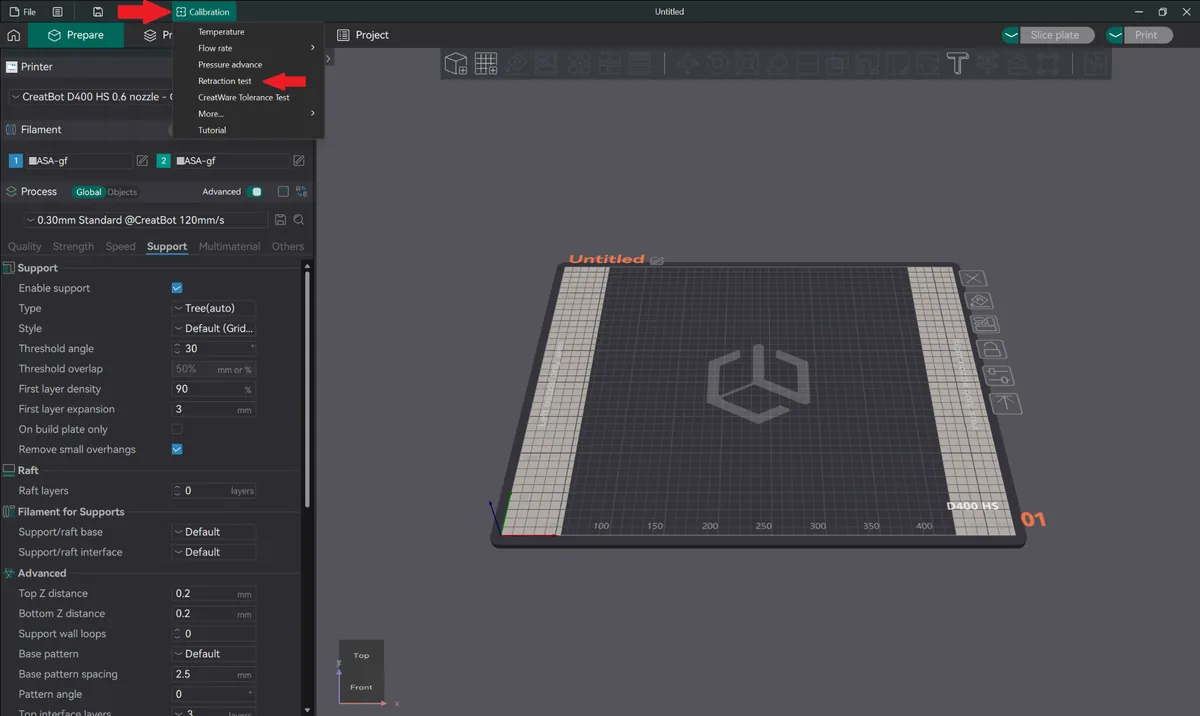
Task: Open plate settings sliders icon
Action: point(997,376)
